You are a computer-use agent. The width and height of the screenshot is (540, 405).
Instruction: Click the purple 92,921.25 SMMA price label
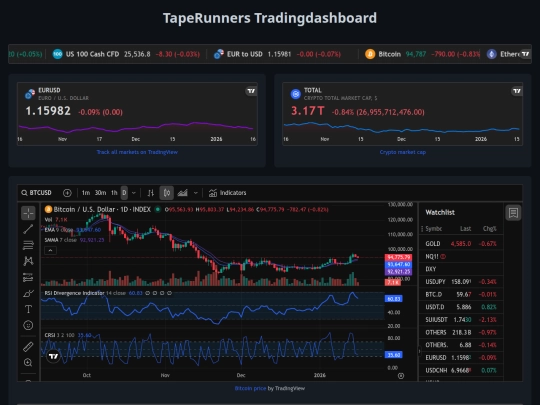point(398,272)
